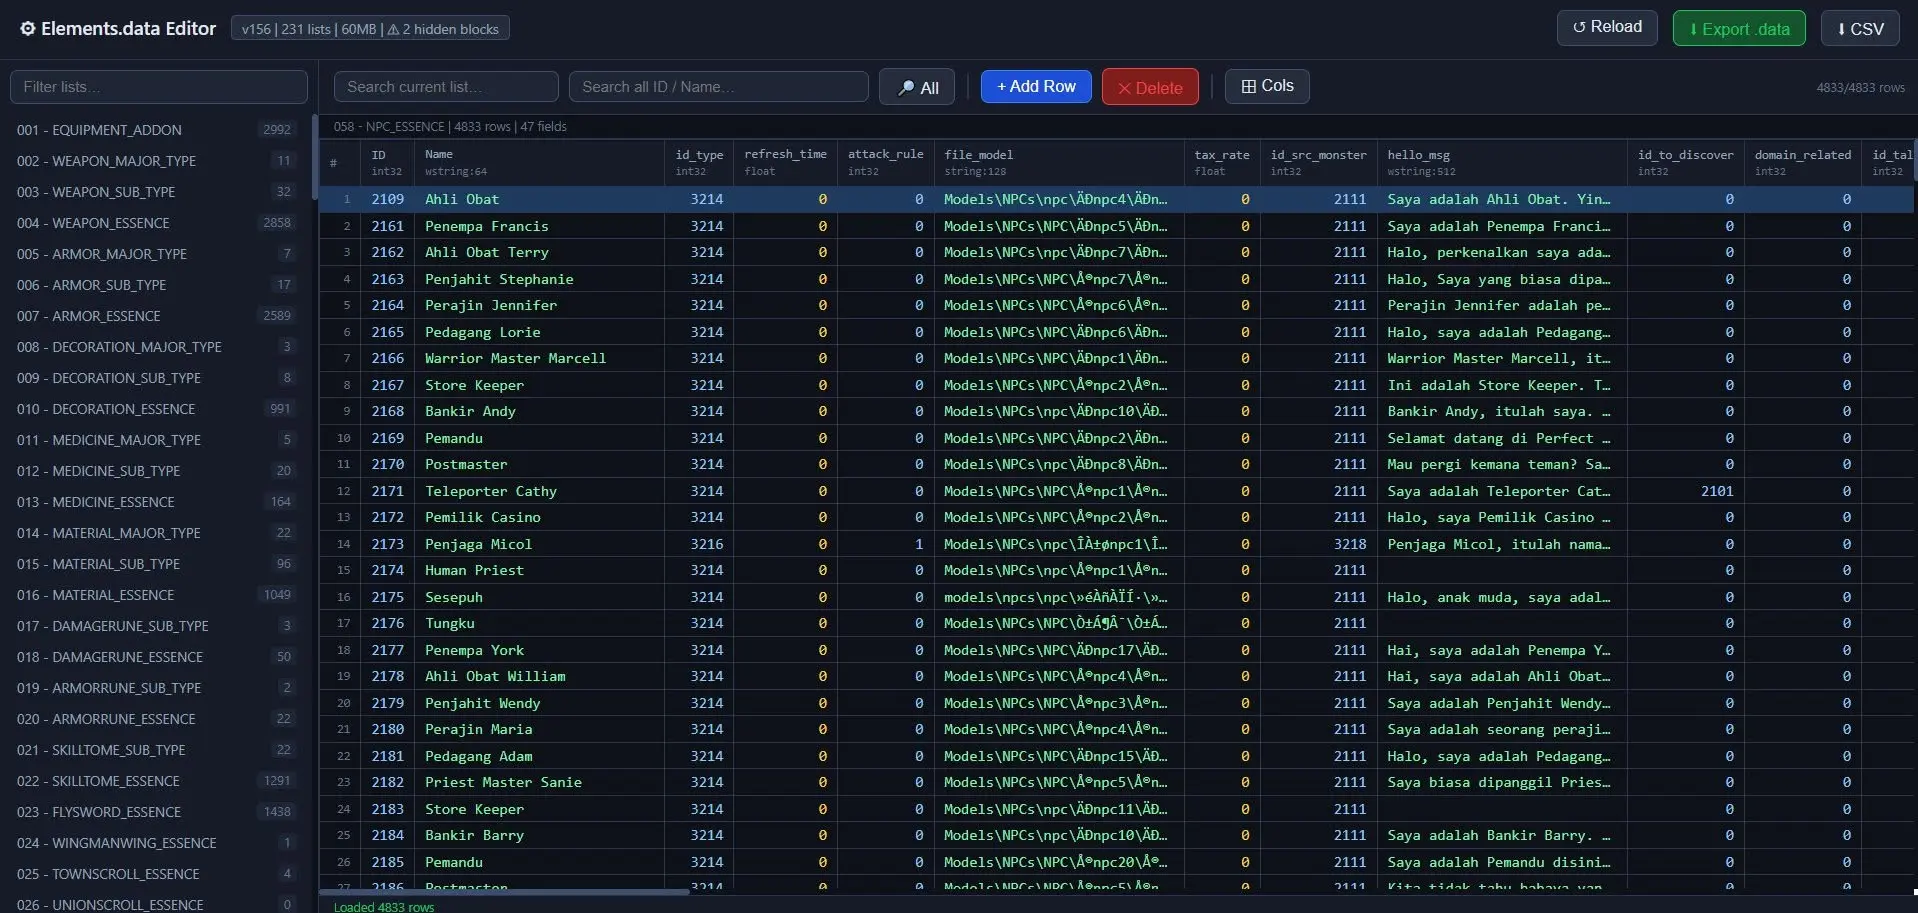Screen dimensions: 1918x913
Task: Sort by the ID column header
Action: point(388,162)
